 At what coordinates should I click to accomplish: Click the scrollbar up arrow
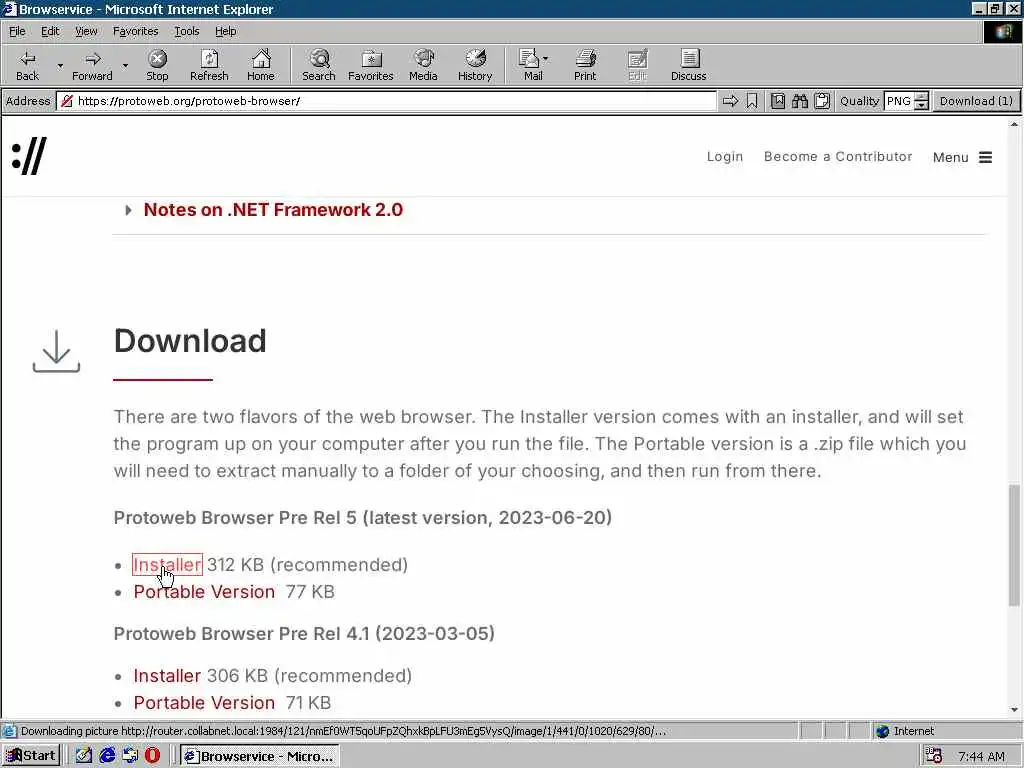1014,123
